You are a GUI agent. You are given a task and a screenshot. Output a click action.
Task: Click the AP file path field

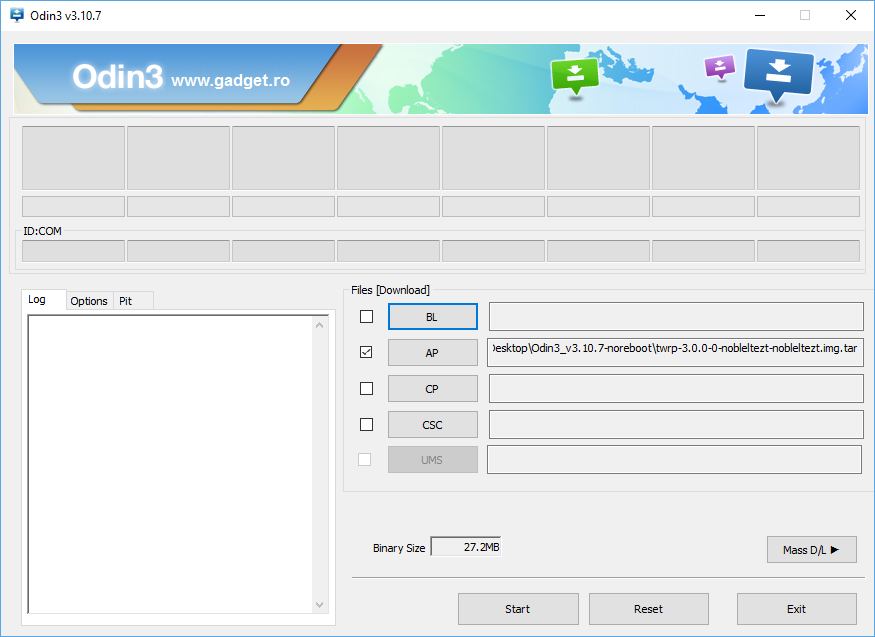675,352
